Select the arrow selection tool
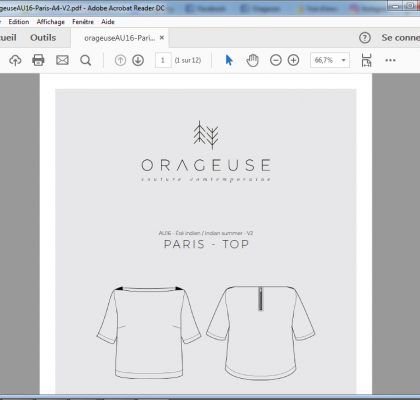 [x=229, y=60]
